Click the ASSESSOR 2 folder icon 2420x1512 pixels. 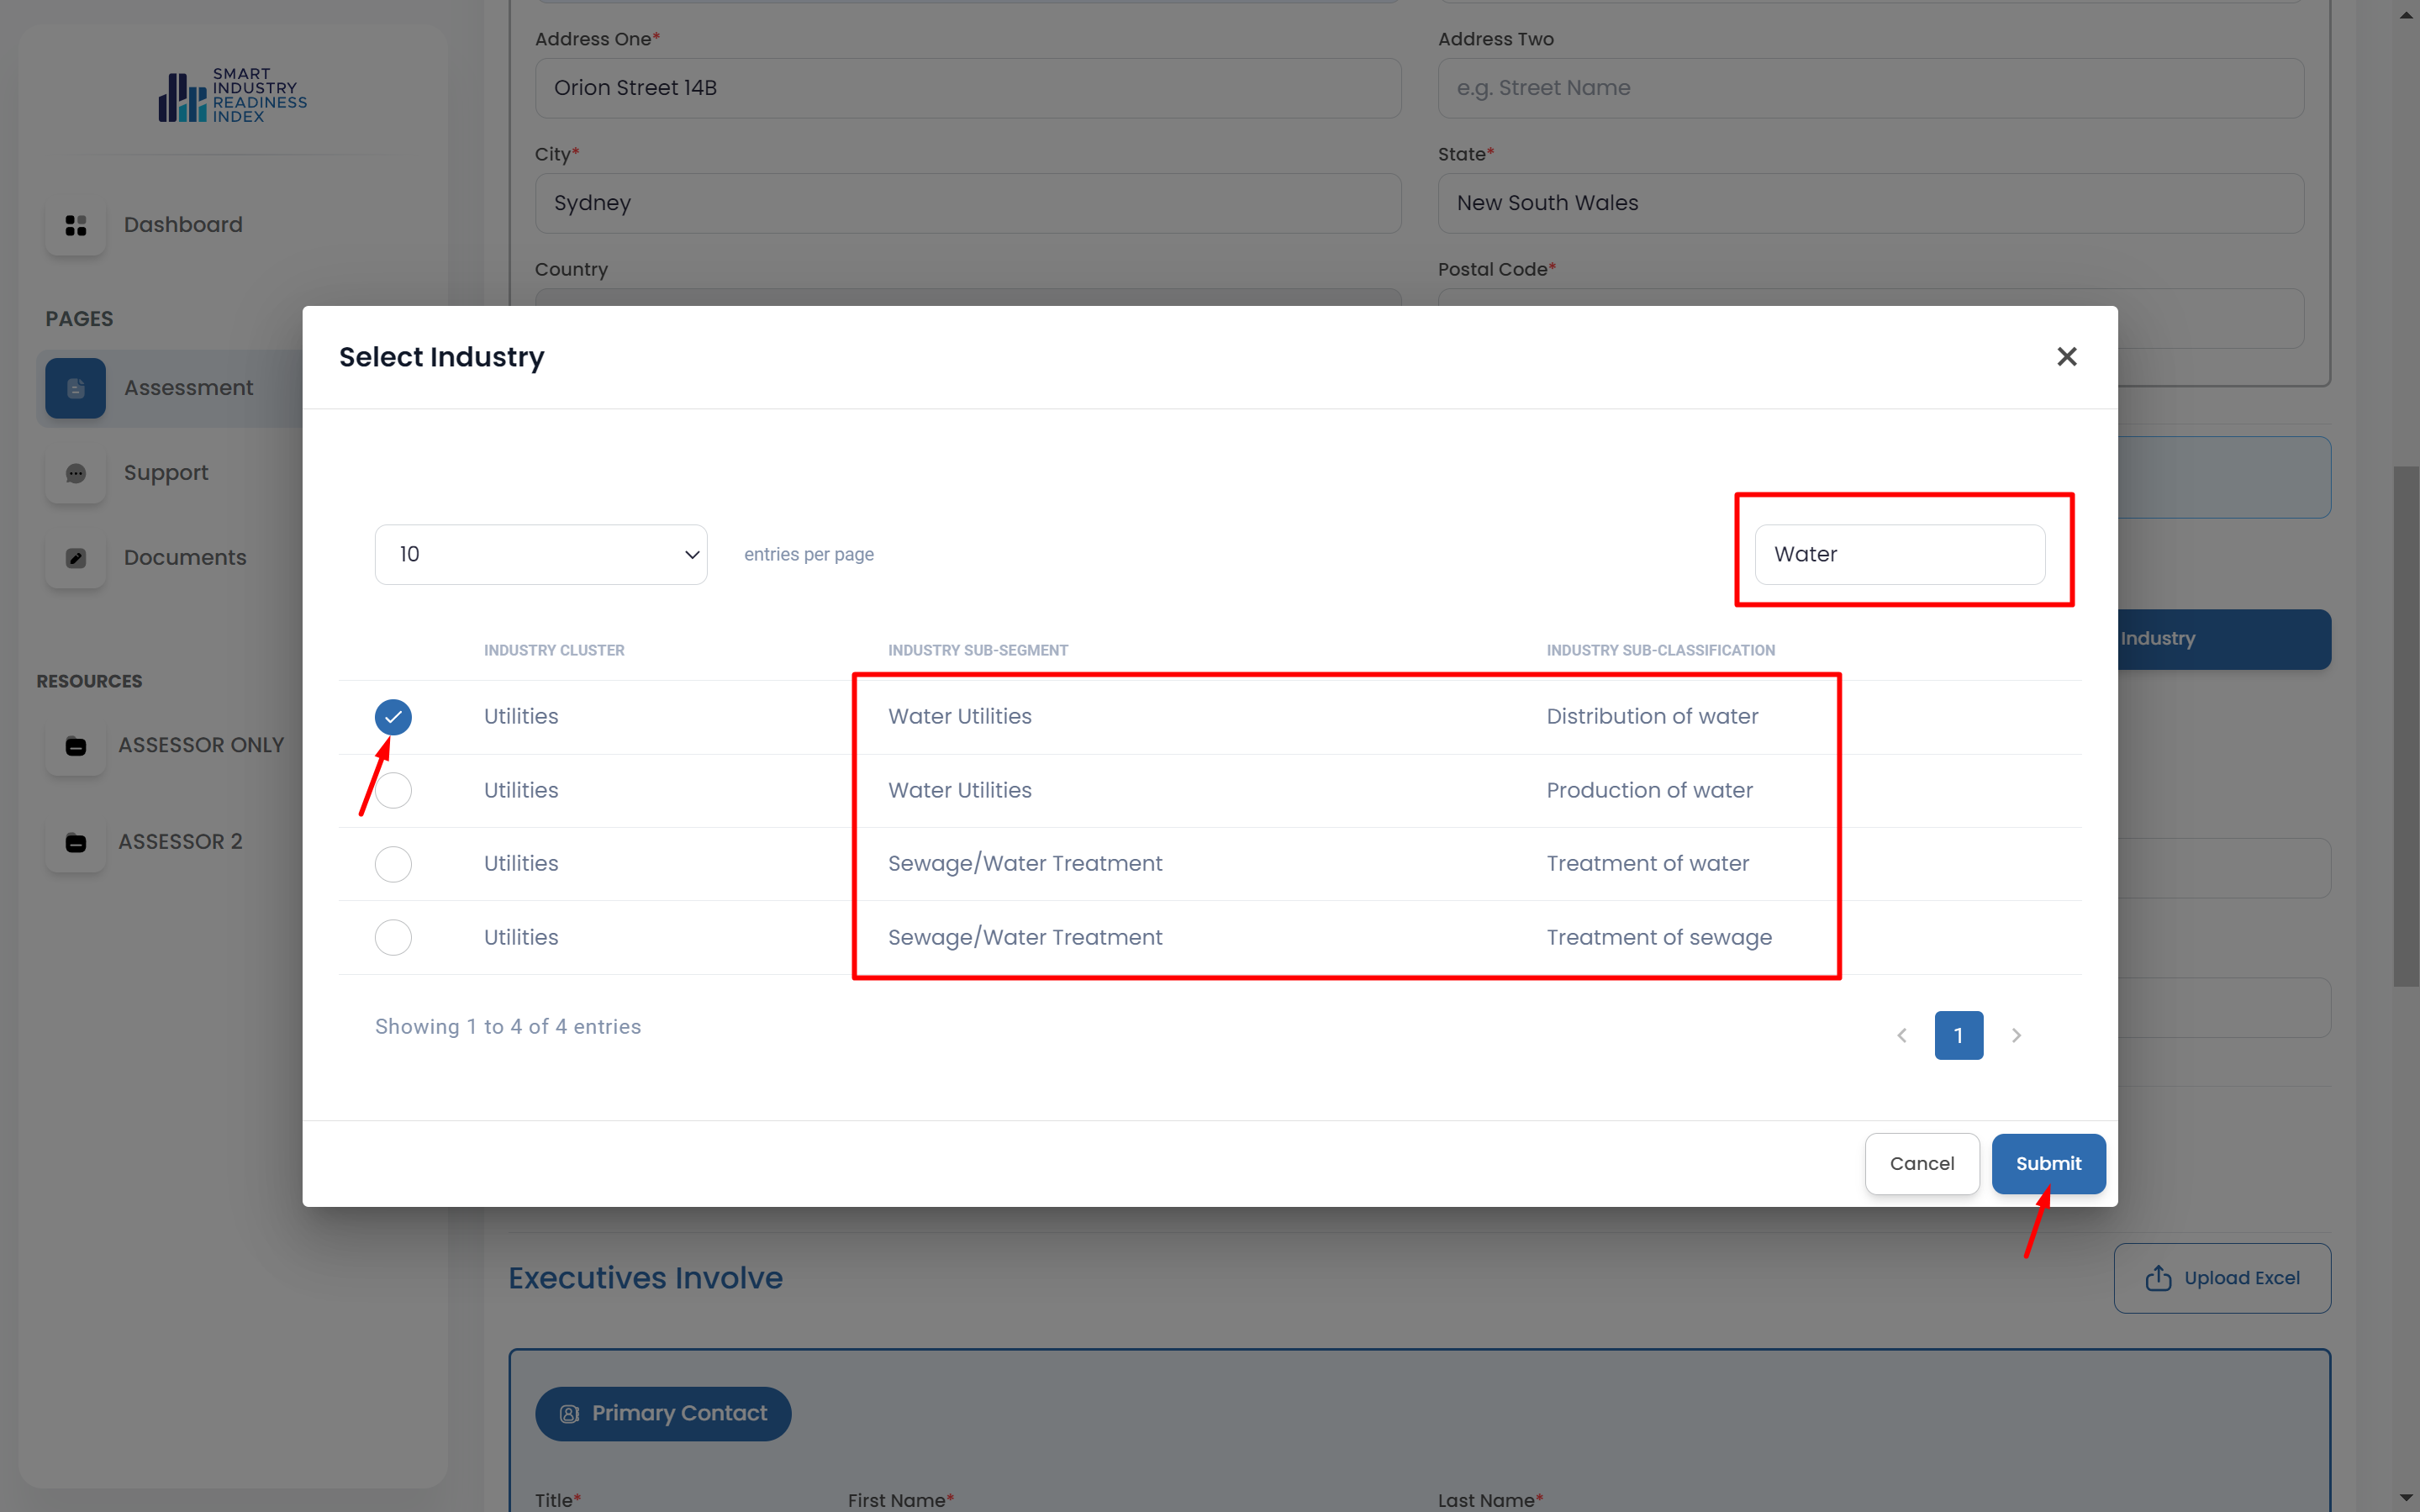[75, 842]
